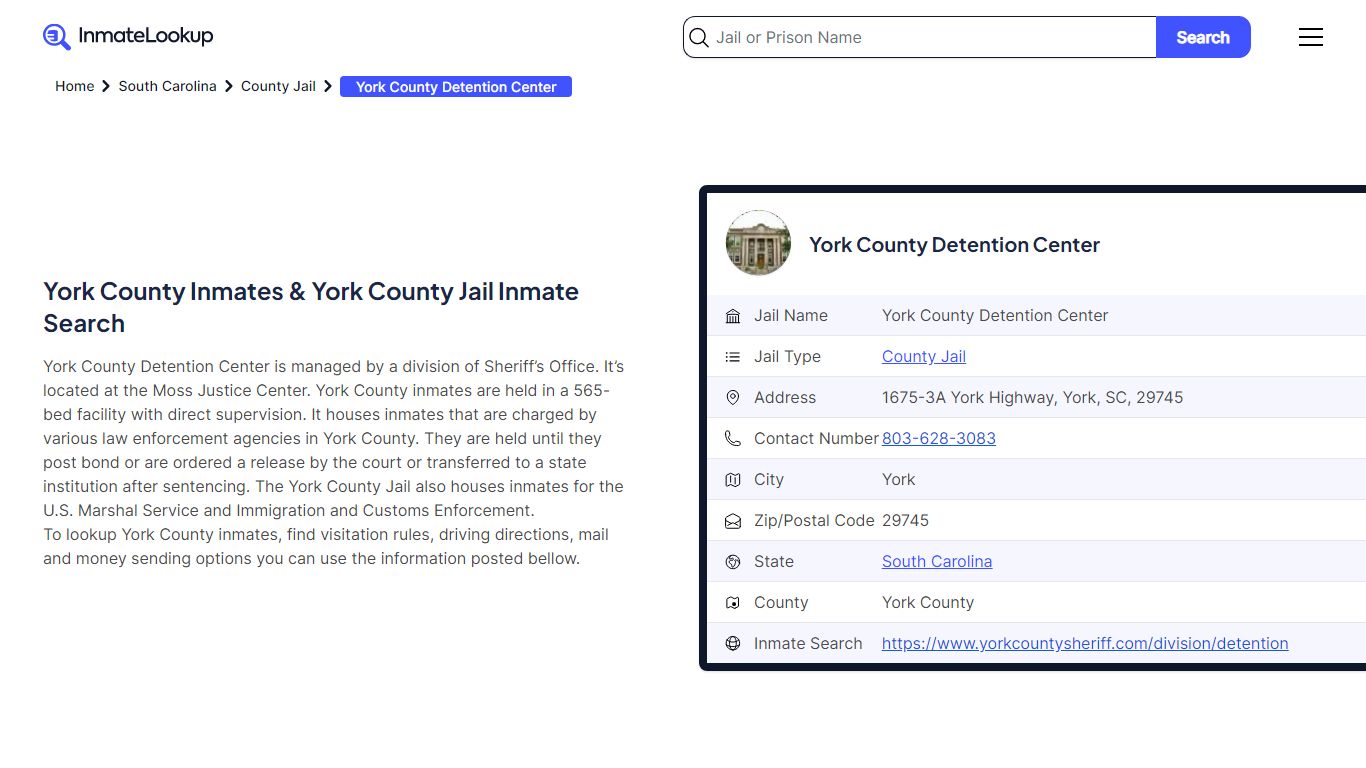Open County Jail breadcrumb link
The image size is (1366, 768).
278,86
